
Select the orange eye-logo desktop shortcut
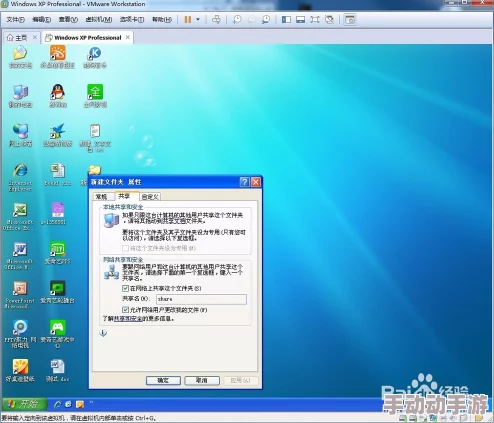pos(57,57)
